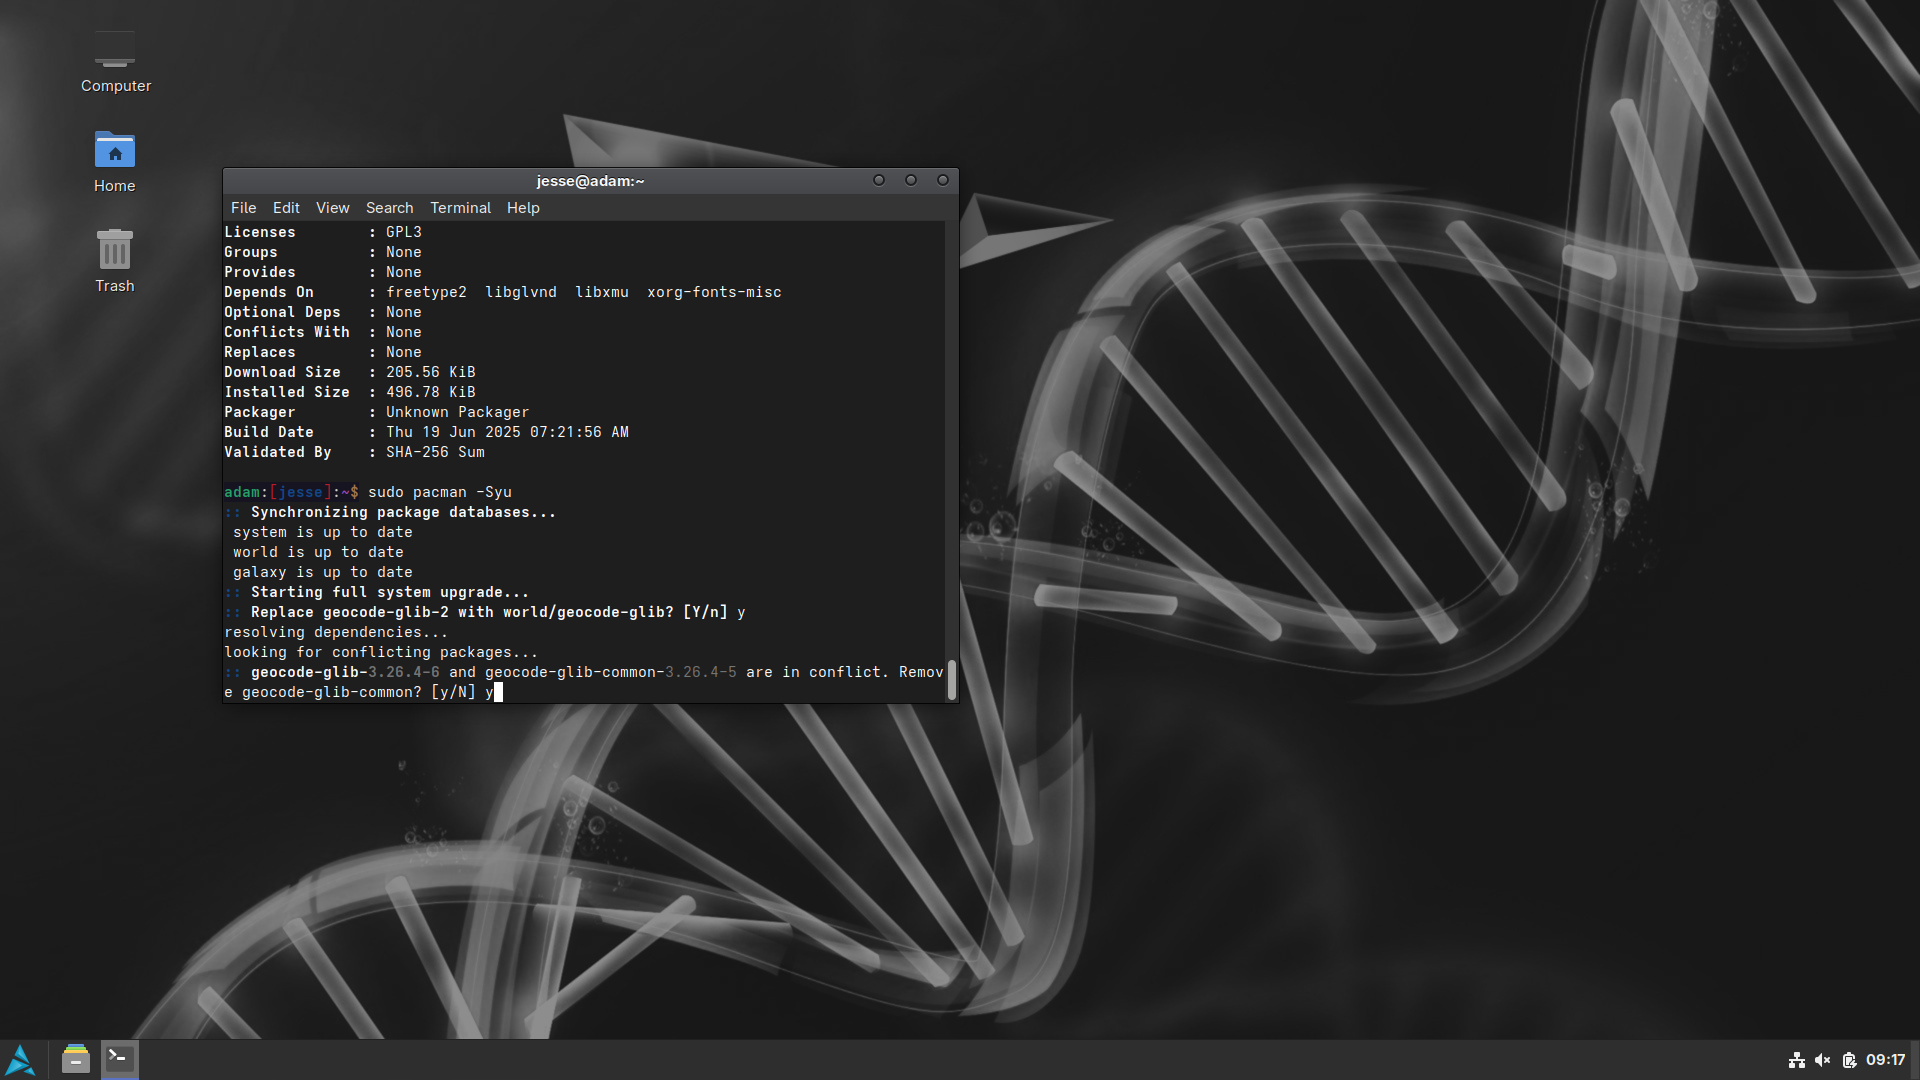
Task: Click the 'Licenses' GPL3 row
Action: (x=323, y=232)
